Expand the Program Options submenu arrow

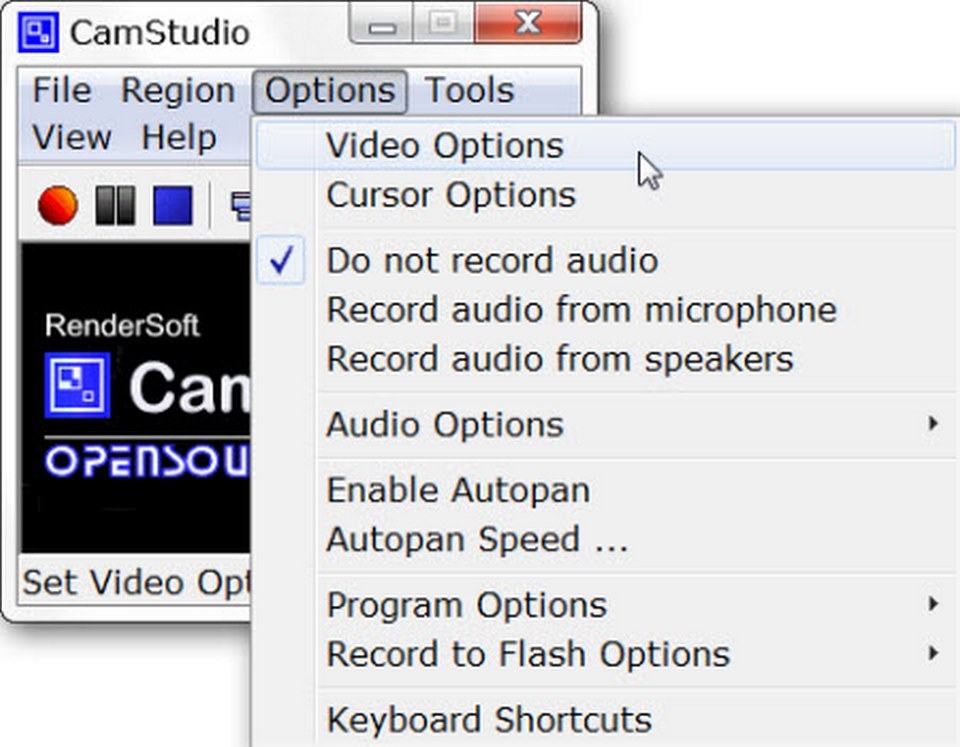932,604
